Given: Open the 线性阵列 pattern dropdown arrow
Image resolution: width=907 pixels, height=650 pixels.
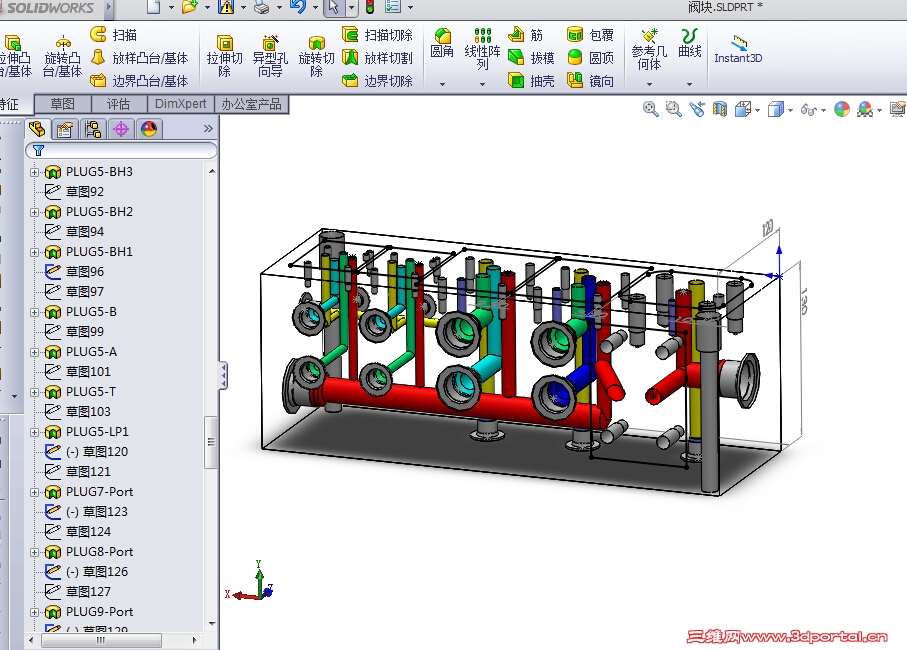Looking at the screenshot, I should click(x=482, y=84).
